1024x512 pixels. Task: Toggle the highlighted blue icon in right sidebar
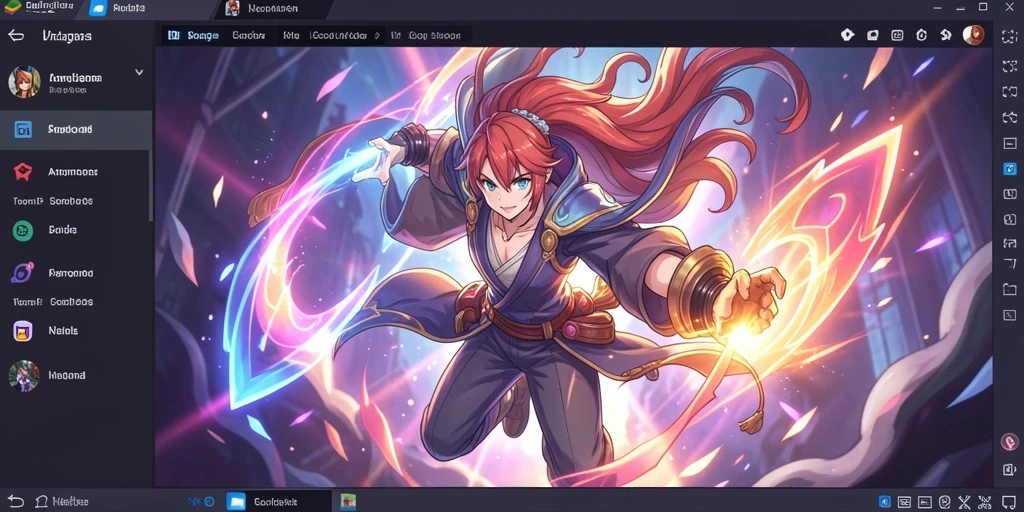pyautogui.click(x=1010, y=169)
